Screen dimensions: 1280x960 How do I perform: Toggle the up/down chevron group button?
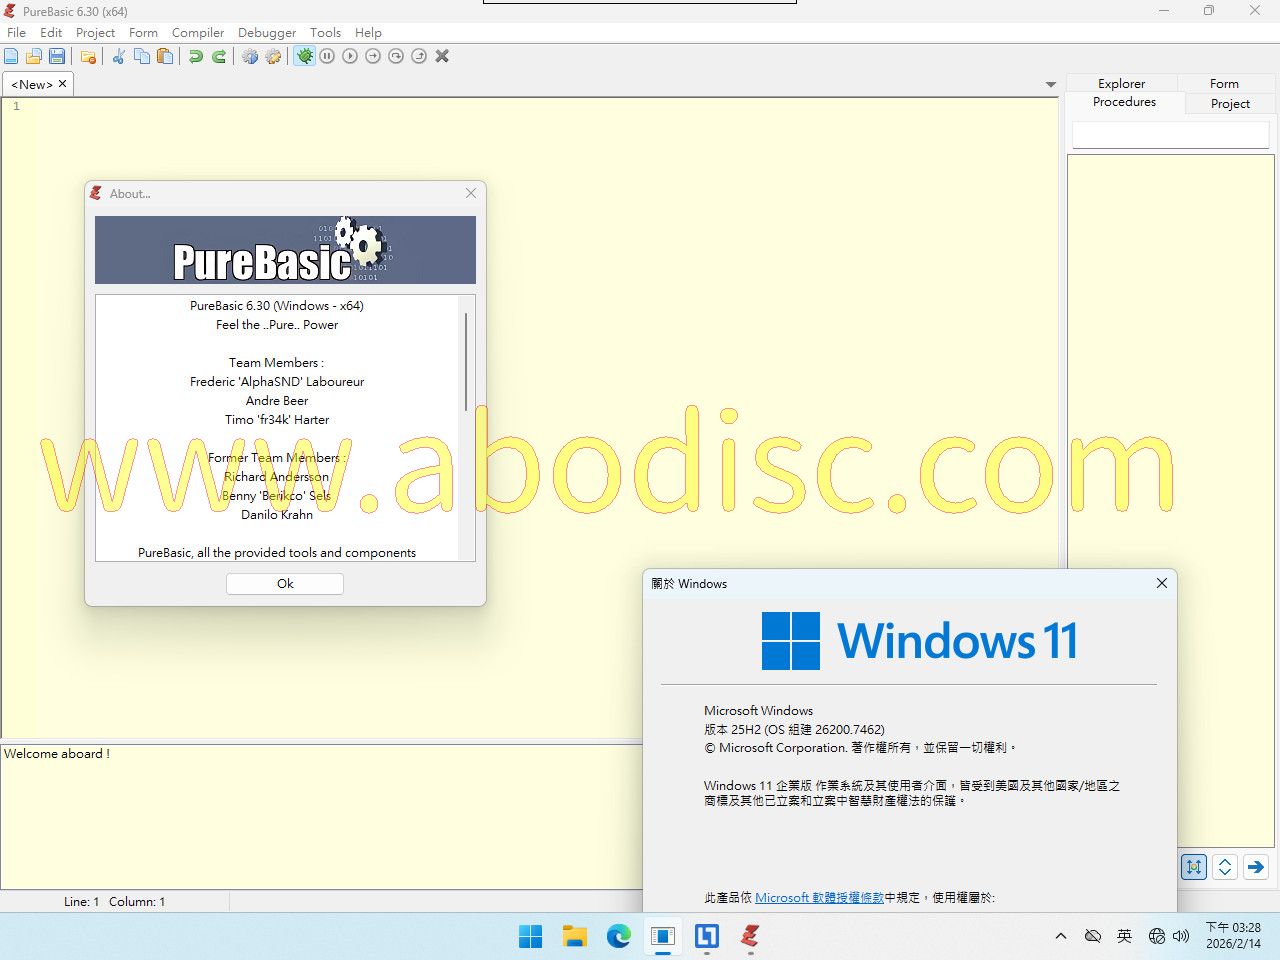[1225, 867]
